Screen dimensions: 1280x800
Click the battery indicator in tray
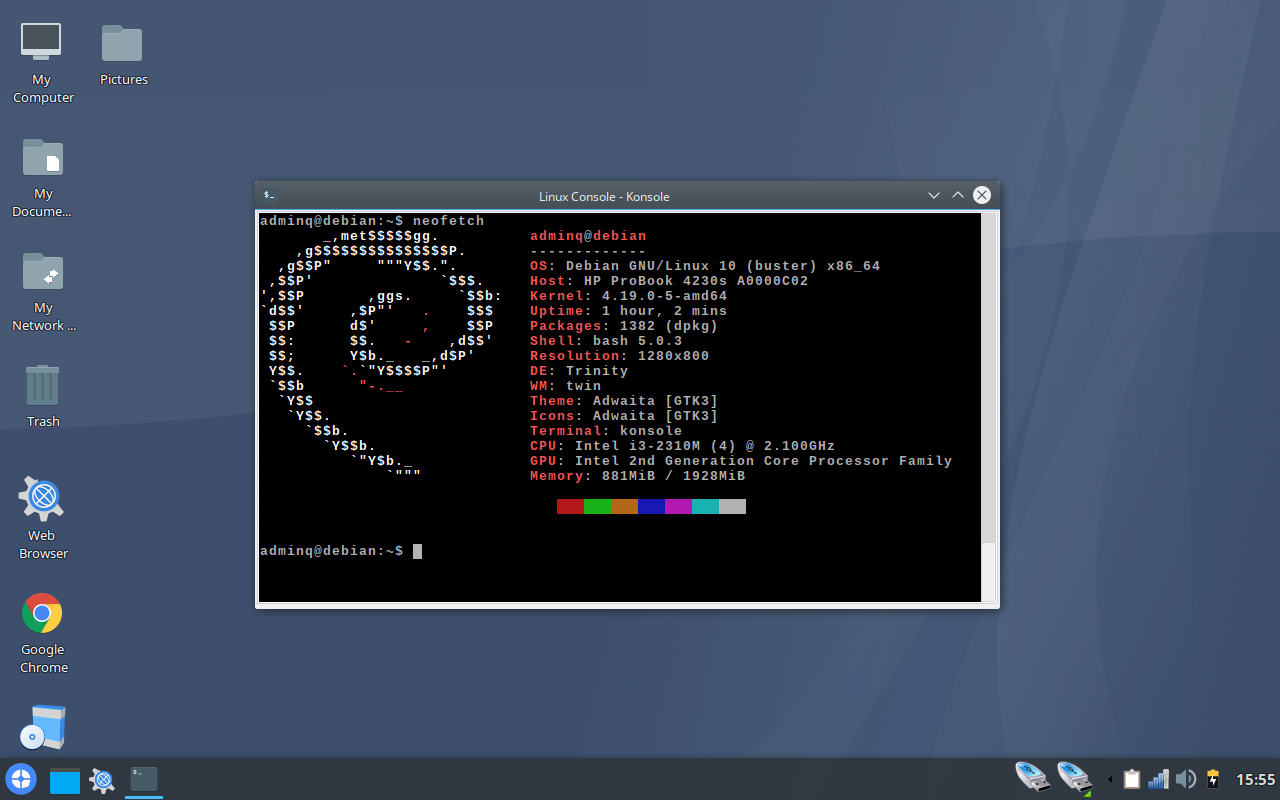click(x=1213, y=779)
